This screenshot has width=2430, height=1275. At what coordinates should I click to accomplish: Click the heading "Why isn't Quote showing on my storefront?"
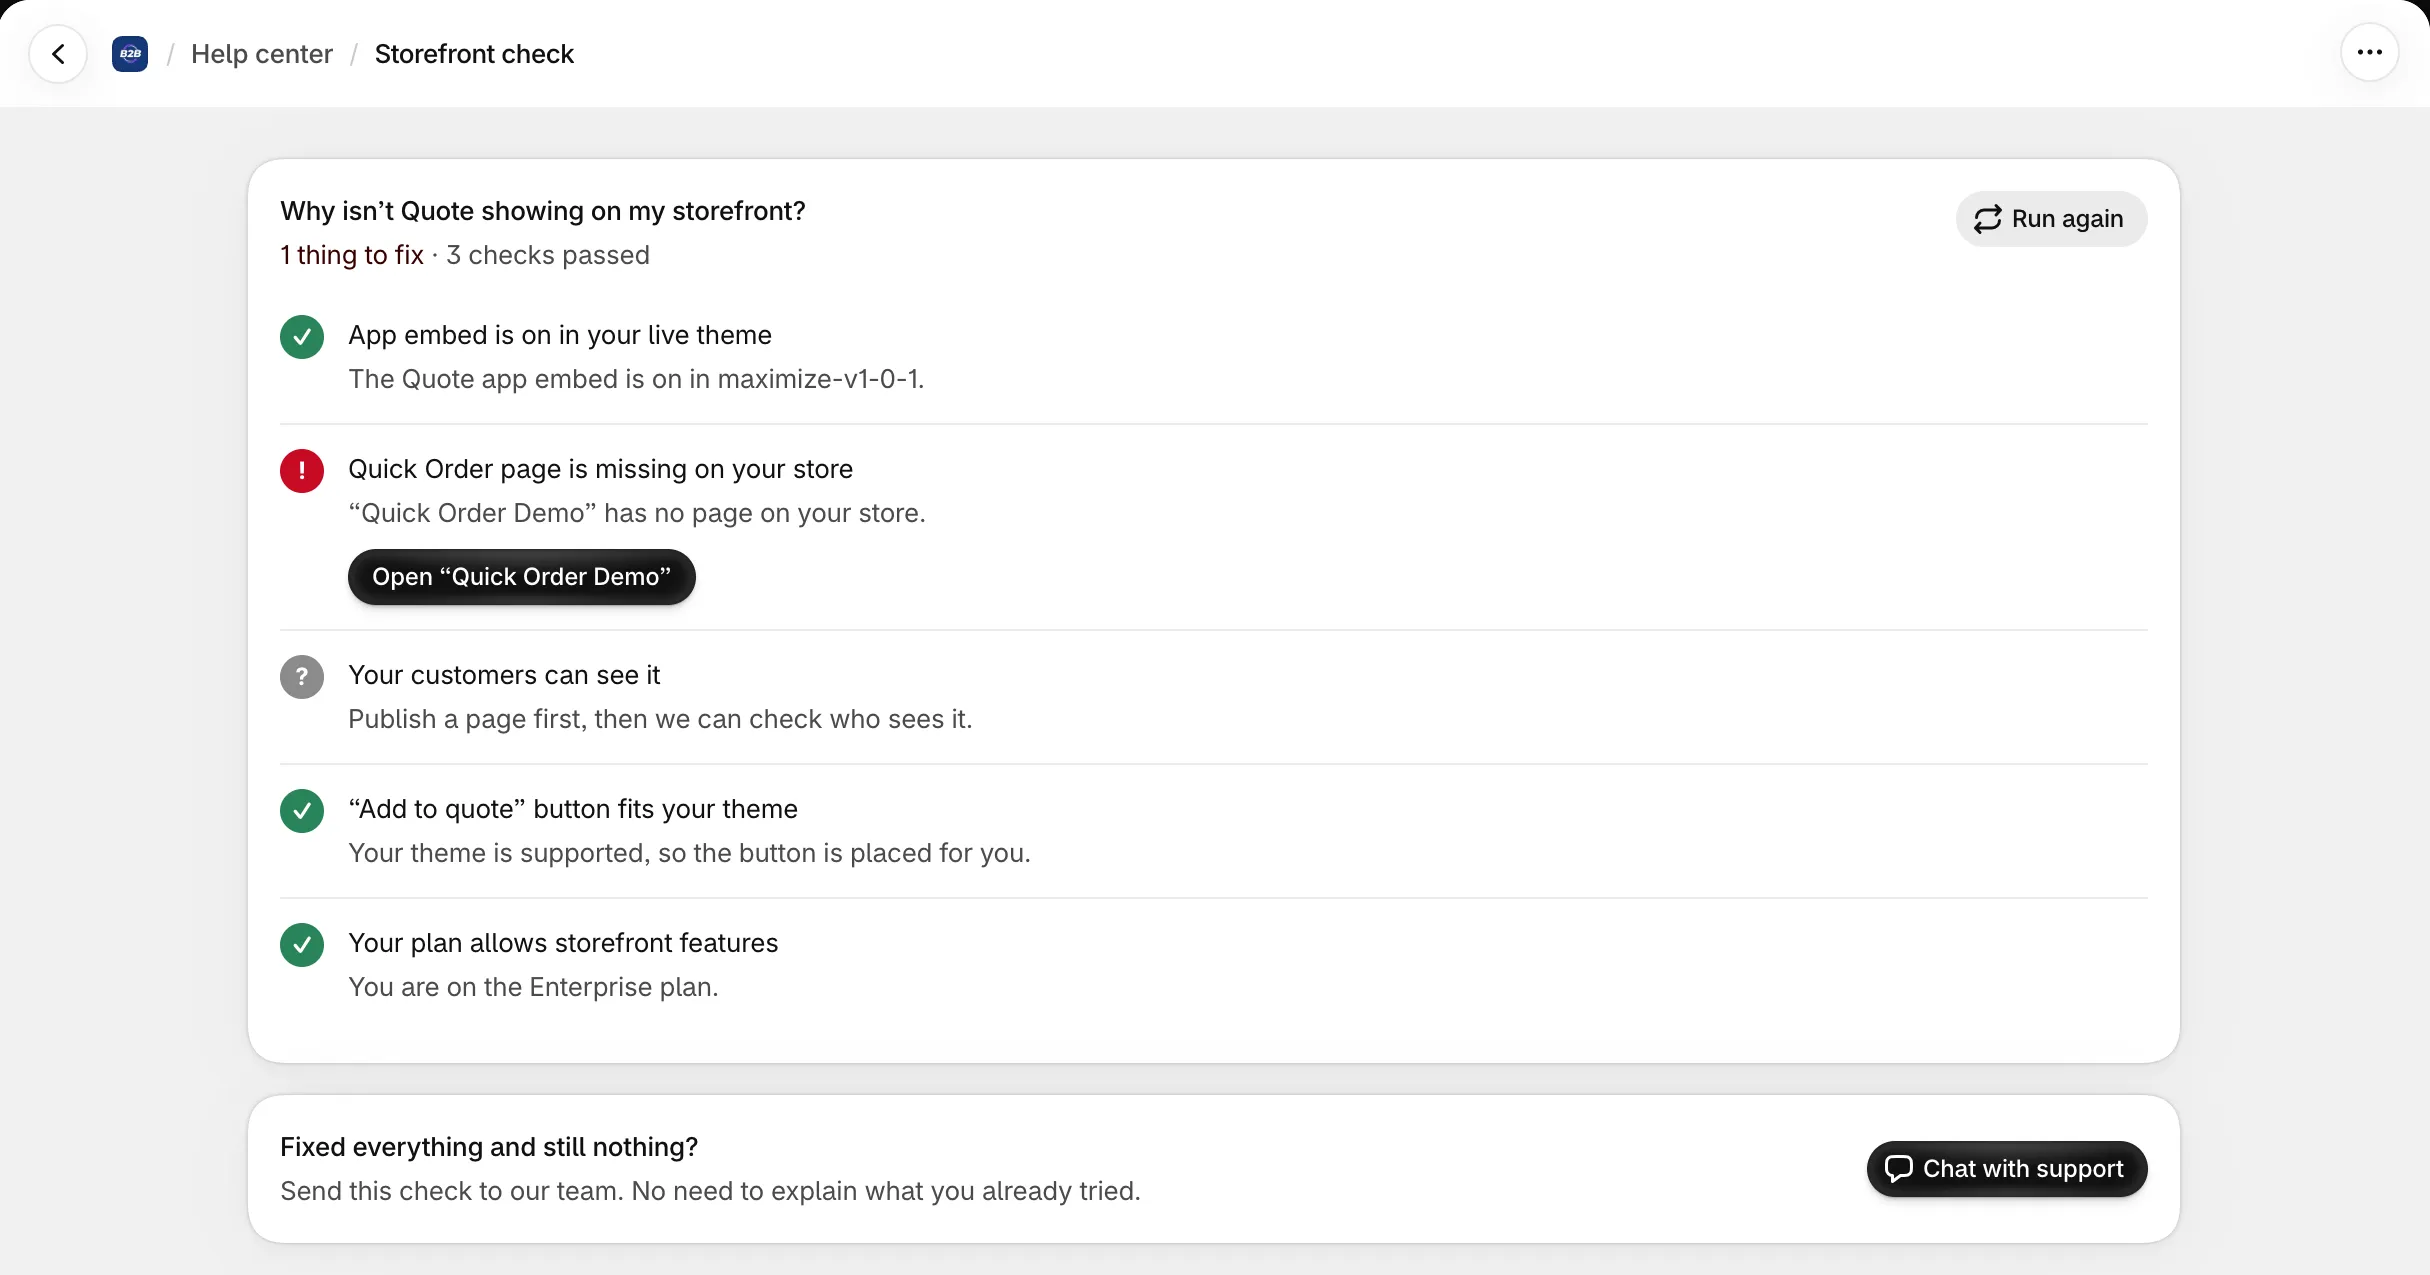(543, 211)
